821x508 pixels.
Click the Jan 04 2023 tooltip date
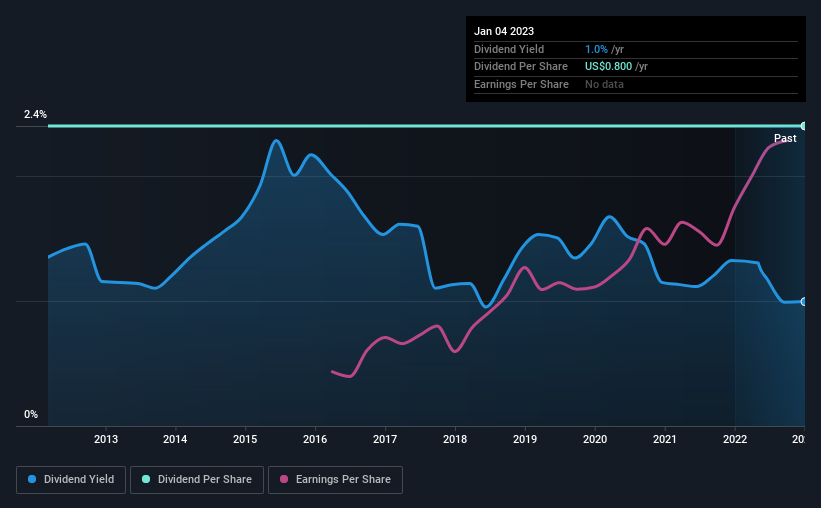(504, 31)
